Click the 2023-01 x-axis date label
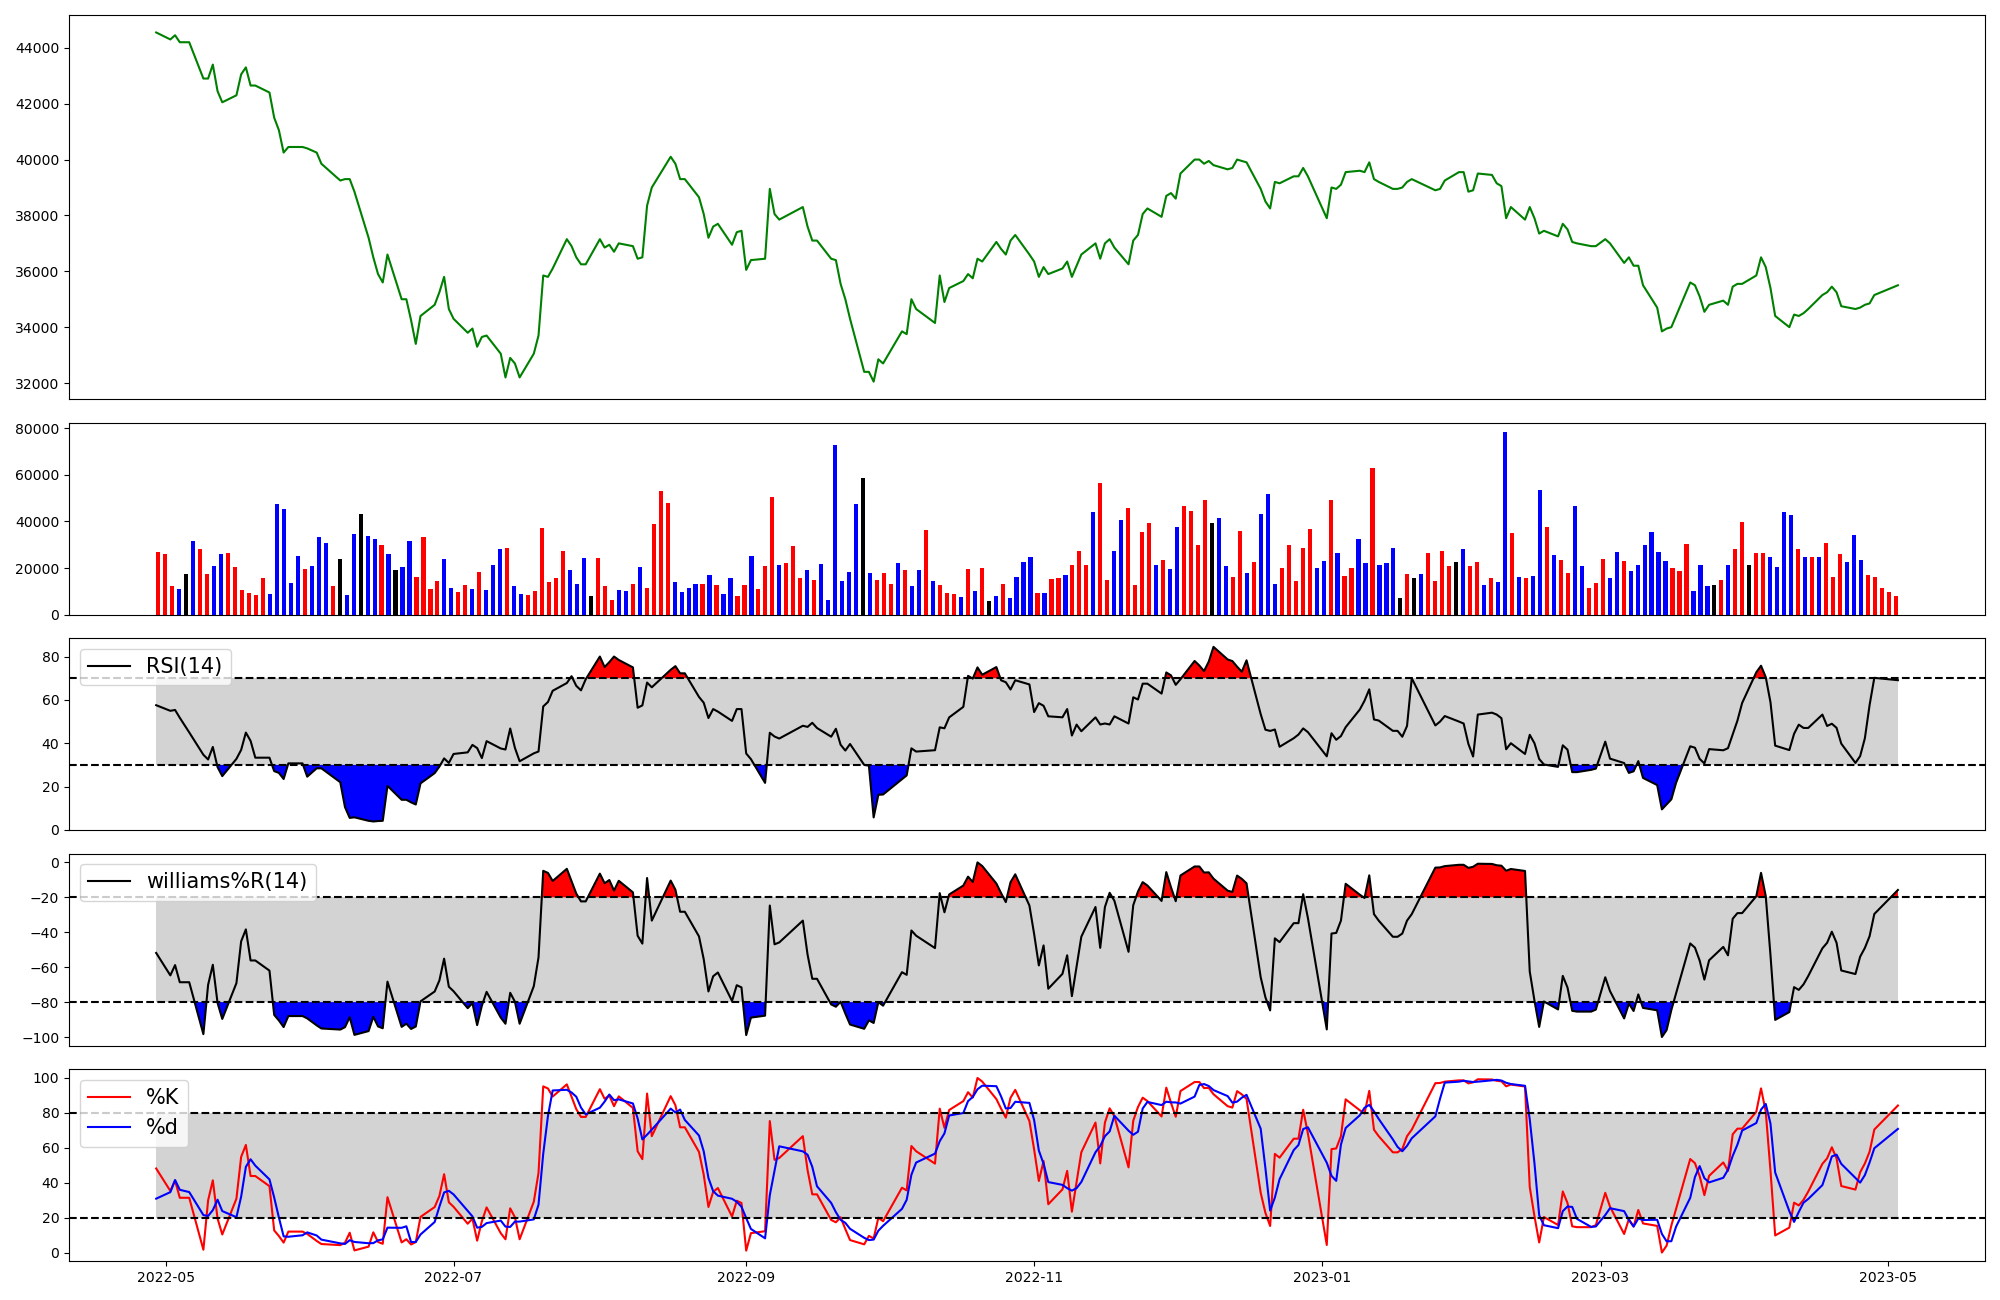This screenshot has width=2000, height=1300. click(1322, 1277)
